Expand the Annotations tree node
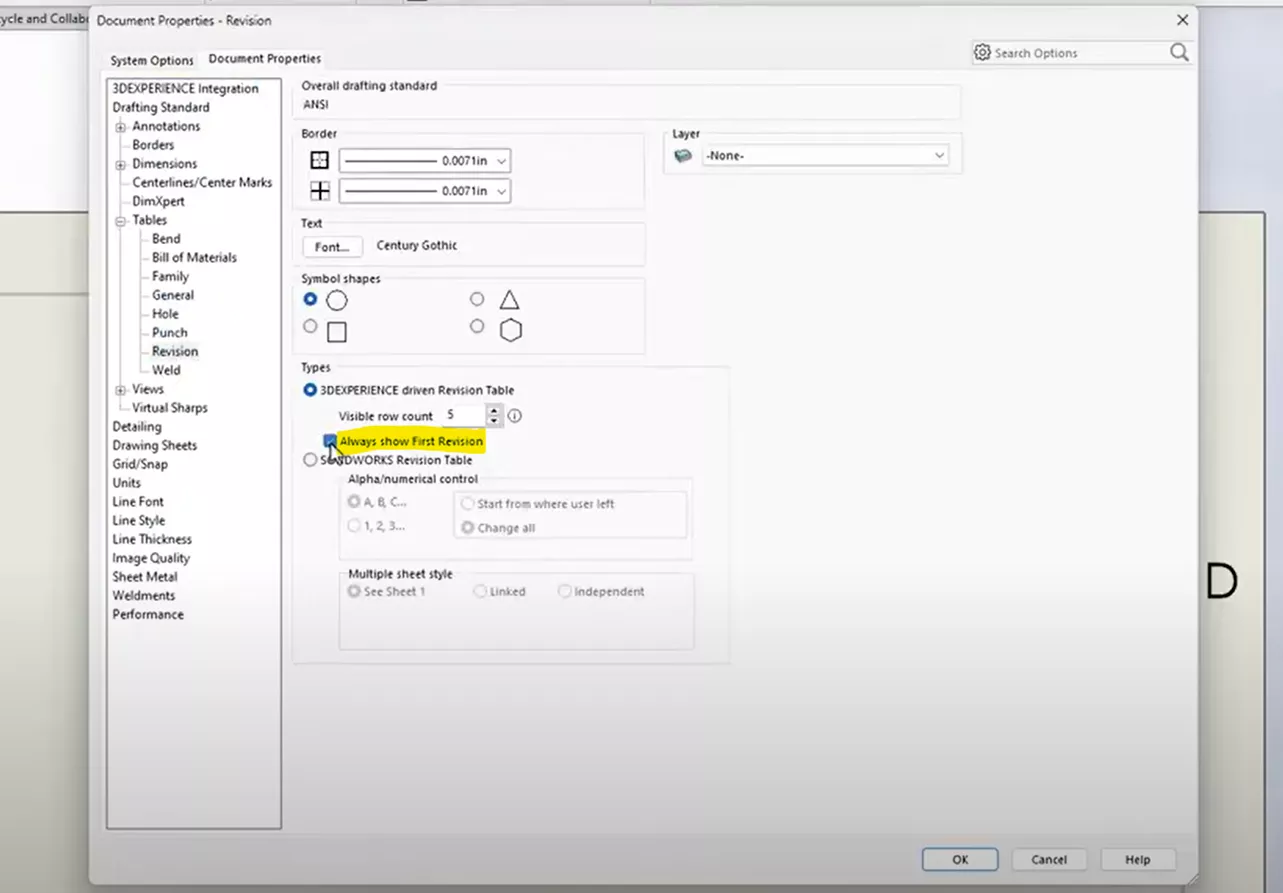Image resolution: width=1283 pixels, height=893 pixels. (x=121, y=127)
